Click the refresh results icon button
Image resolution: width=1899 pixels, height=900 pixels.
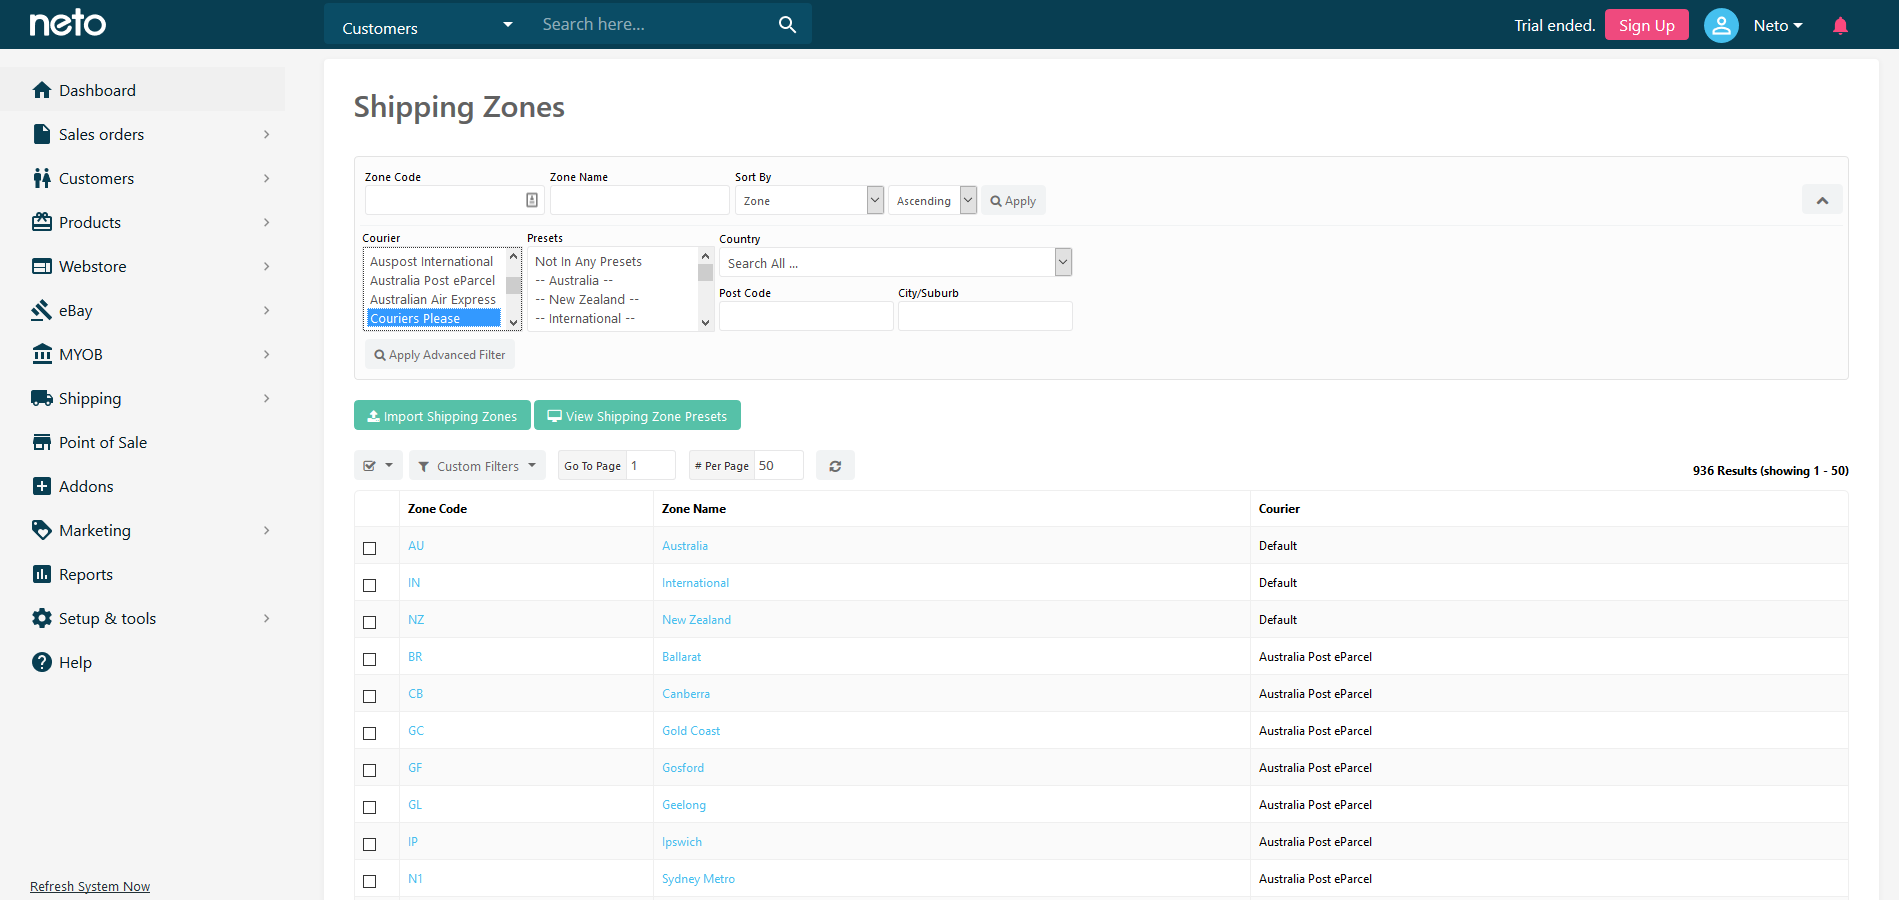click(x=835, y=466)
